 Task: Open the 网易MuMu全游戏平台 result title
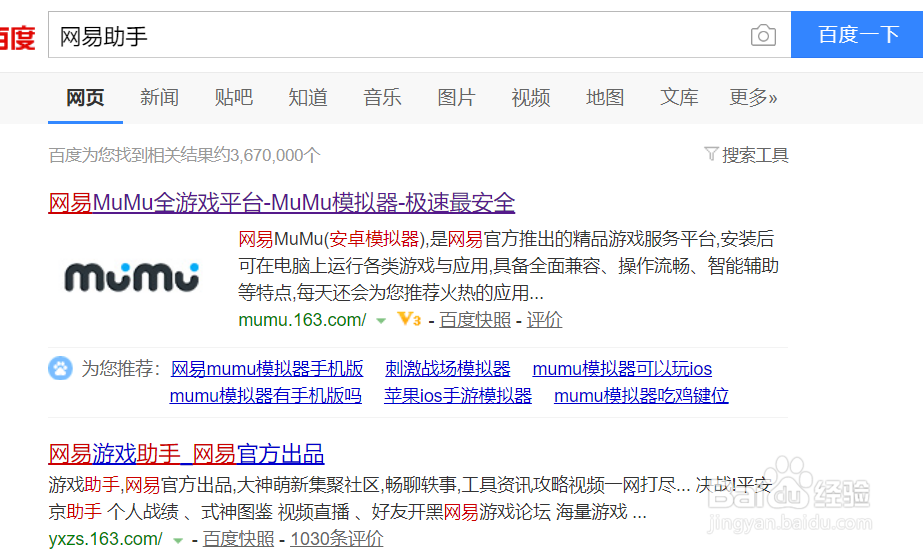pos(281,203)
